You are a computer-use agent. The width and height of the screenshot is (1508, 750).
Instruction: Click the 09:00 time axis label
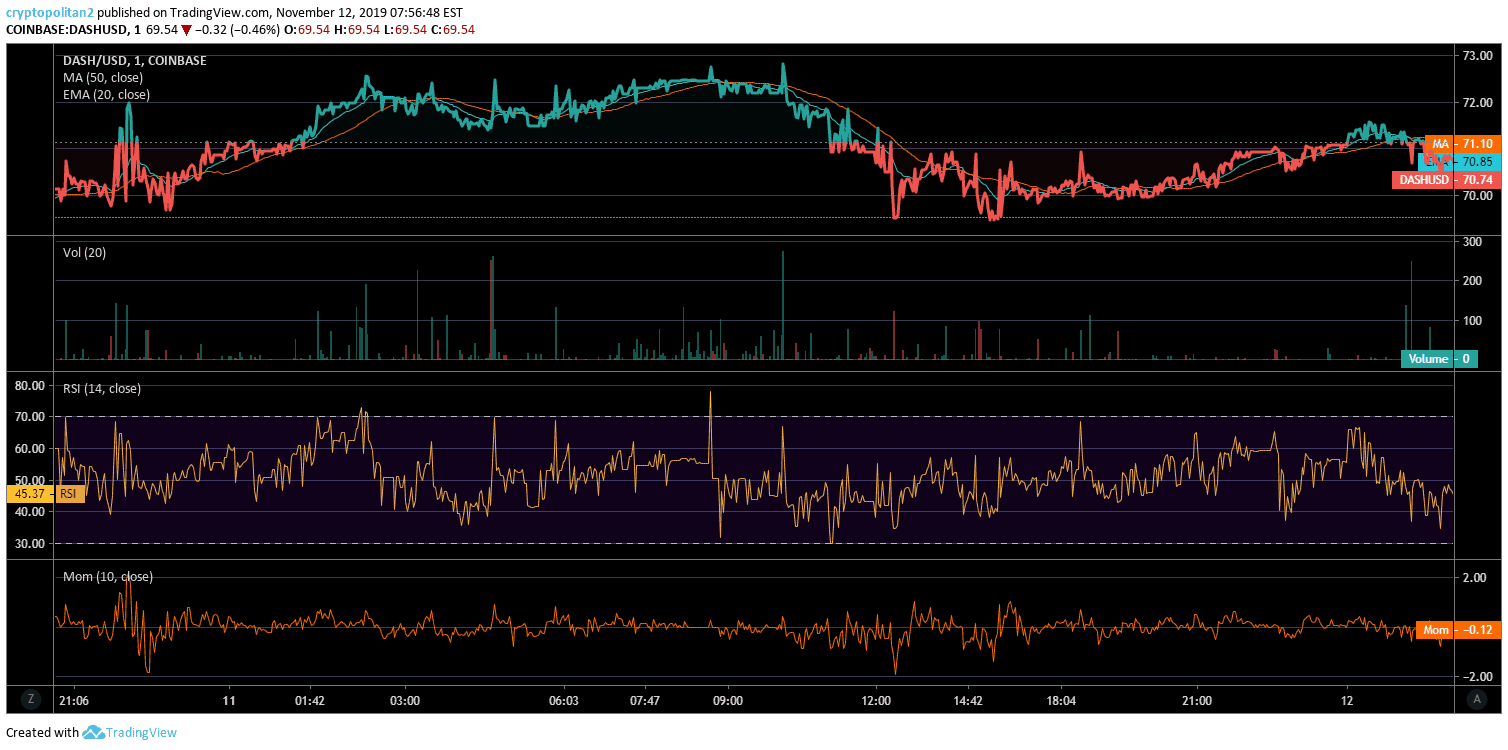[x=727, y=700]
